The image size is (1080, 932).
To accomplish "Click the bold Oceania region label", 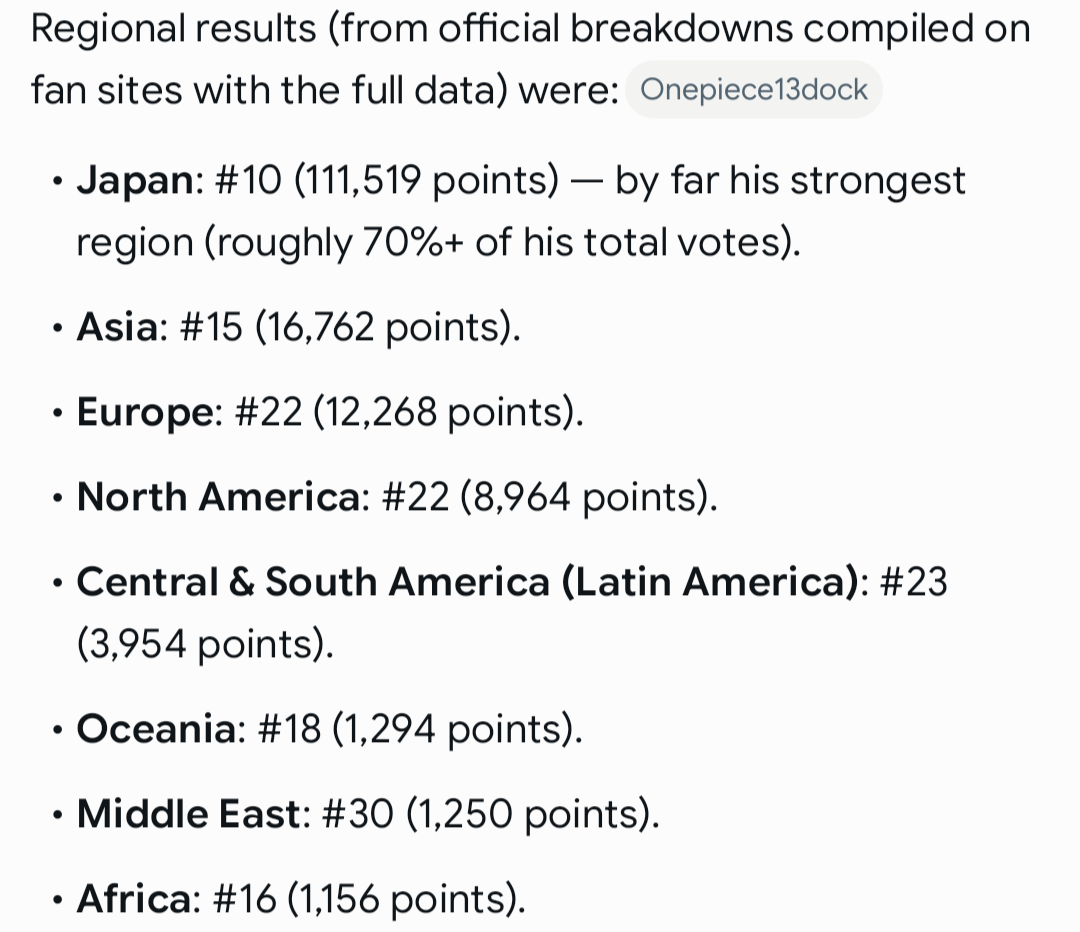I will pyautogui.click(x=156, y=729).
